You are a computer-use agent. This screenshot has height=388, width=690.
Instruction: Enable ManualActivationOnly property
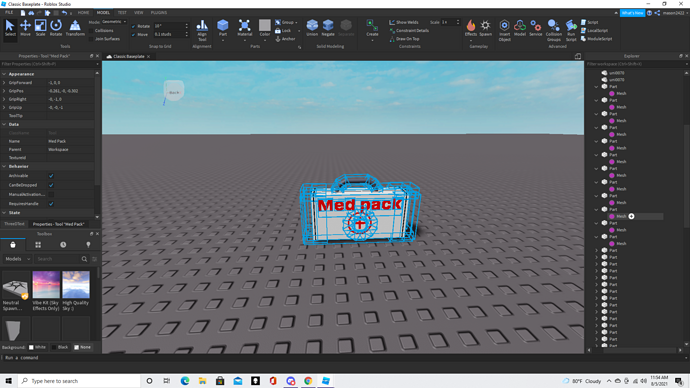[51, 194]
